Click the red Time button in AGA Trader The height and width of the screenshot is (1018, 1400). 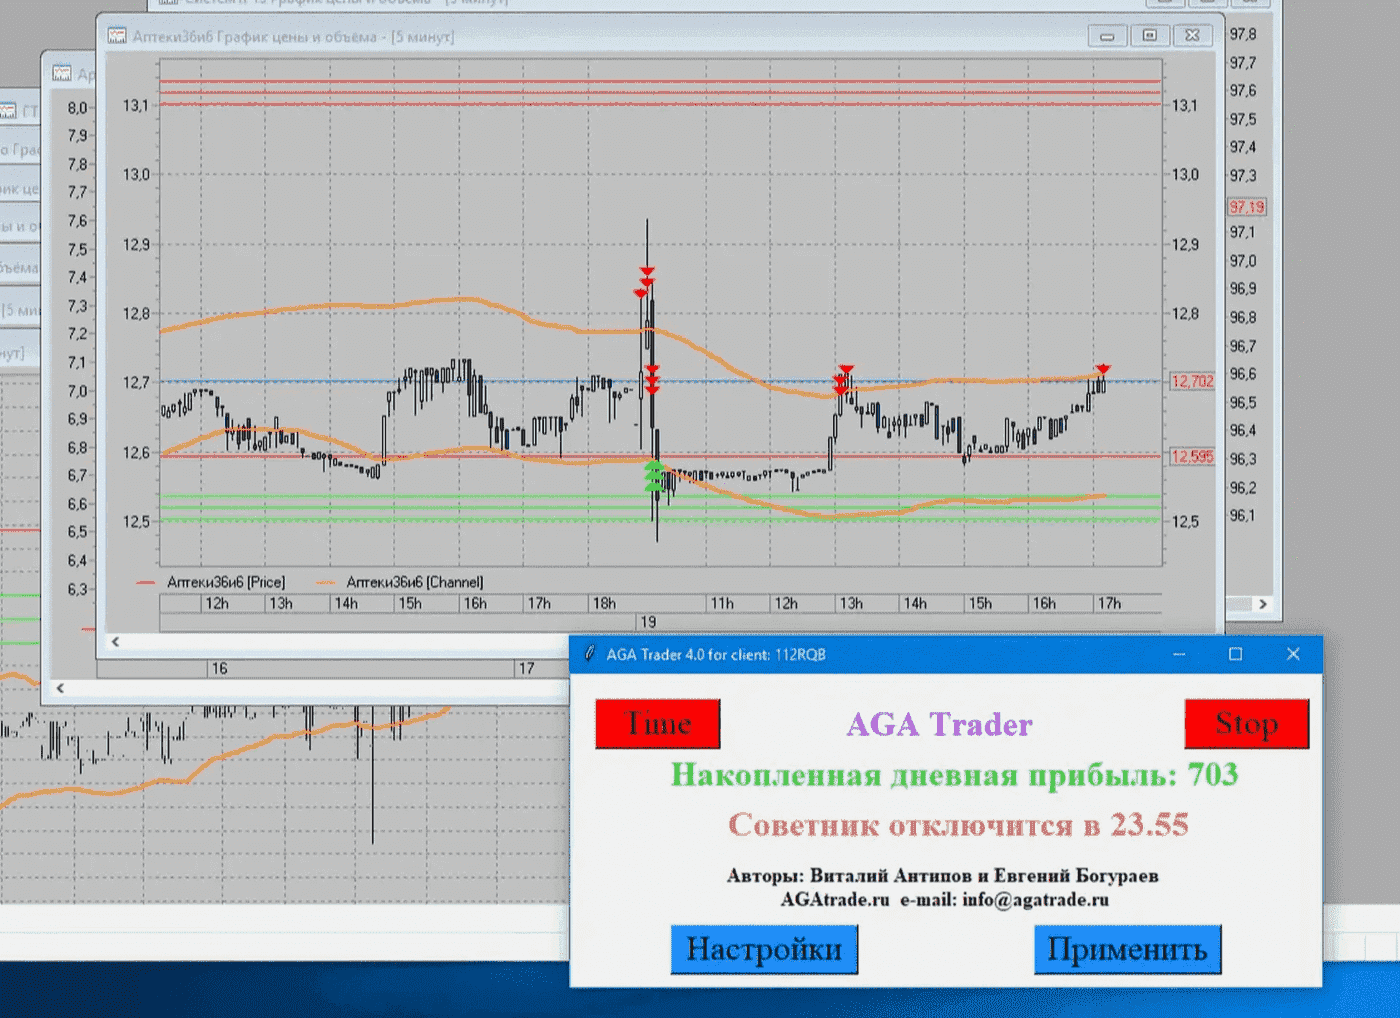click(x=658, y=723)
